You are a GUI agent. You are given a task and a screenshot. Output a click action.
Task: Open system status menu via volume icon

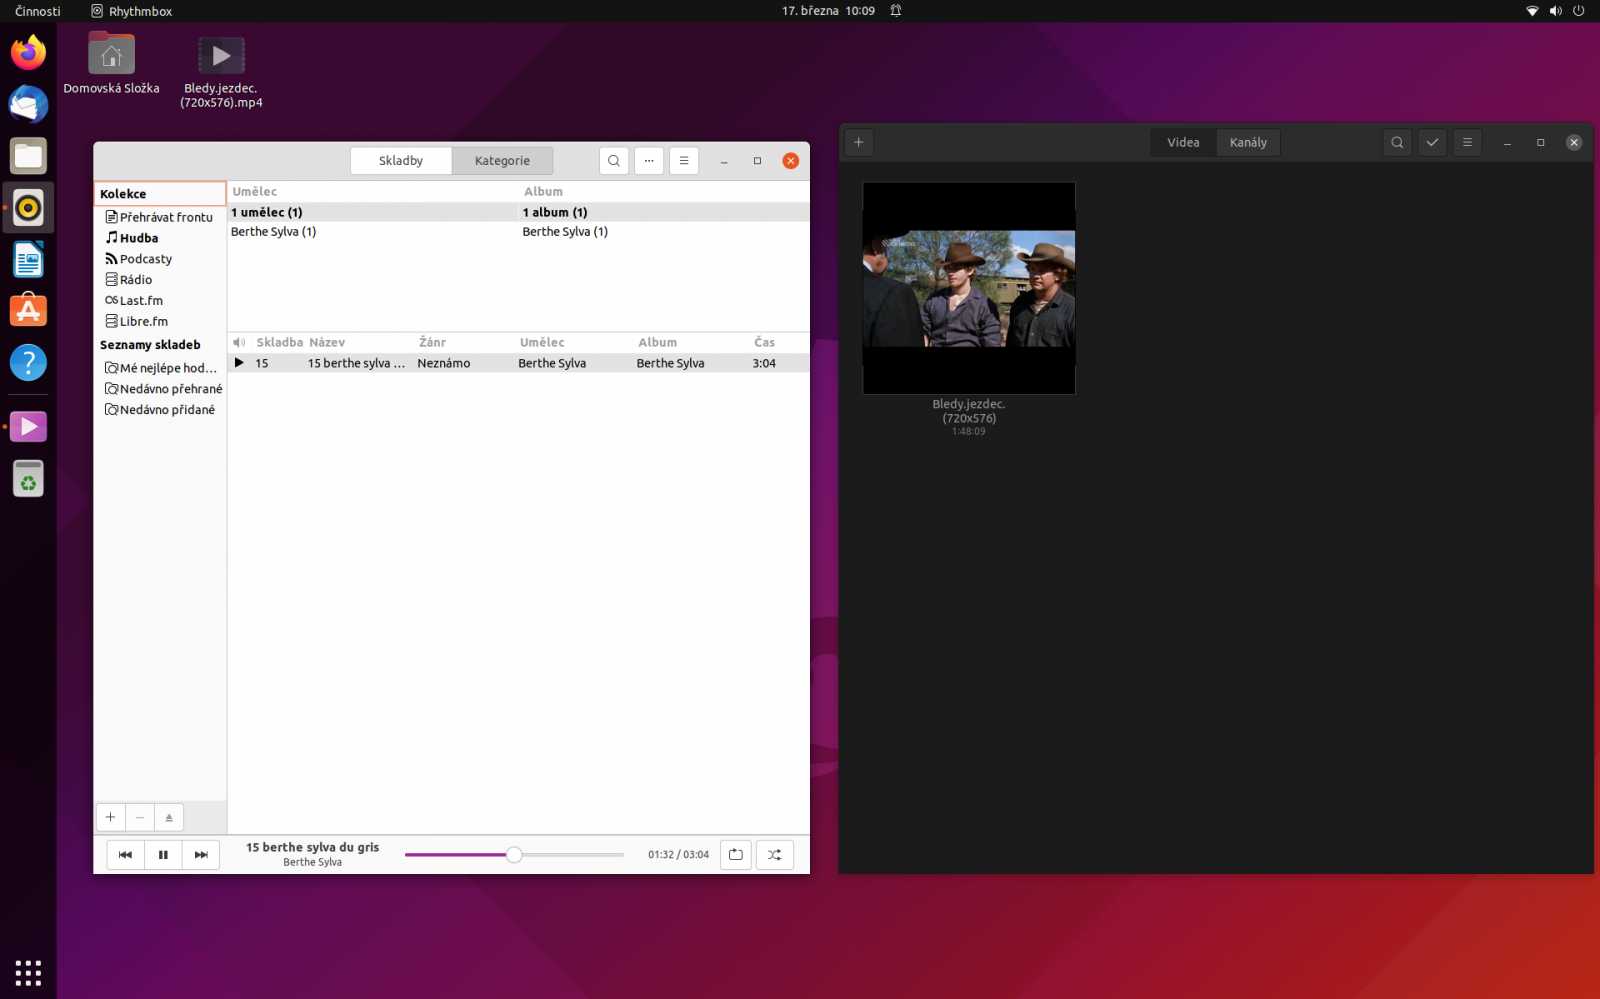(1555, 11)
